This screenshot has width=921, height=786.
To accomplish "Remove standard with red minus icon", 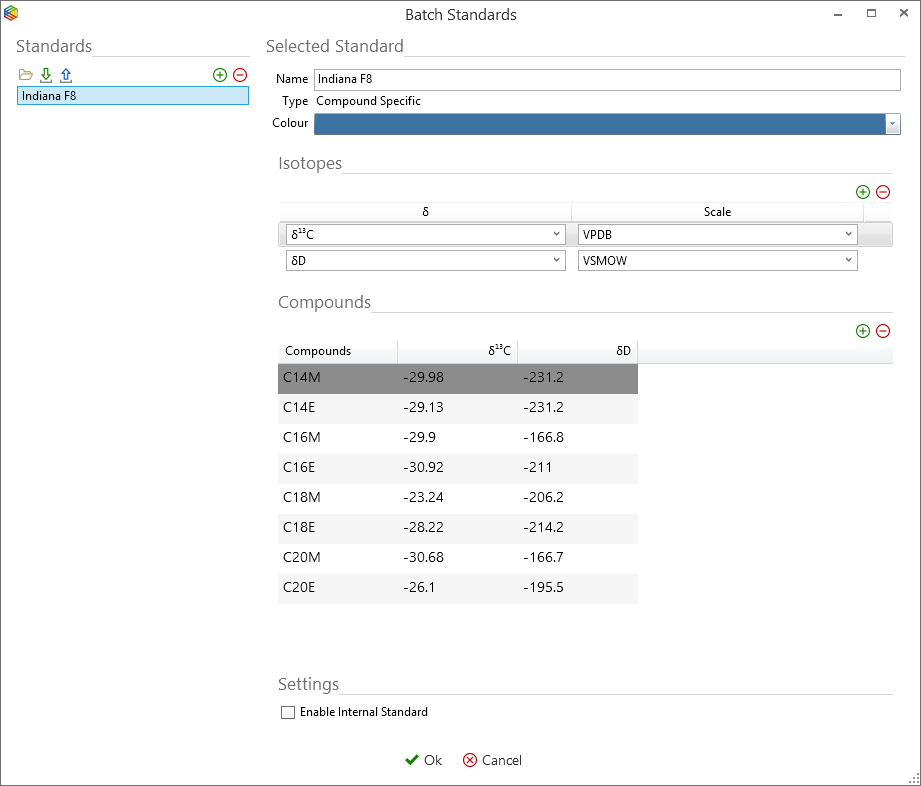I will pyautogui.click(x=240, y=75).
